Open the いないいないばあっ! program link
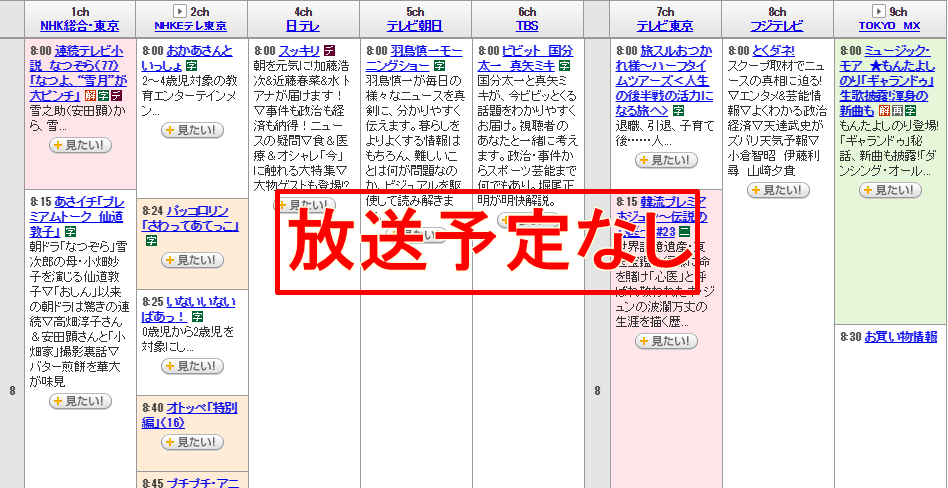Screen dimensions: 948x488 pyautogui.click(x=189, y=308)
